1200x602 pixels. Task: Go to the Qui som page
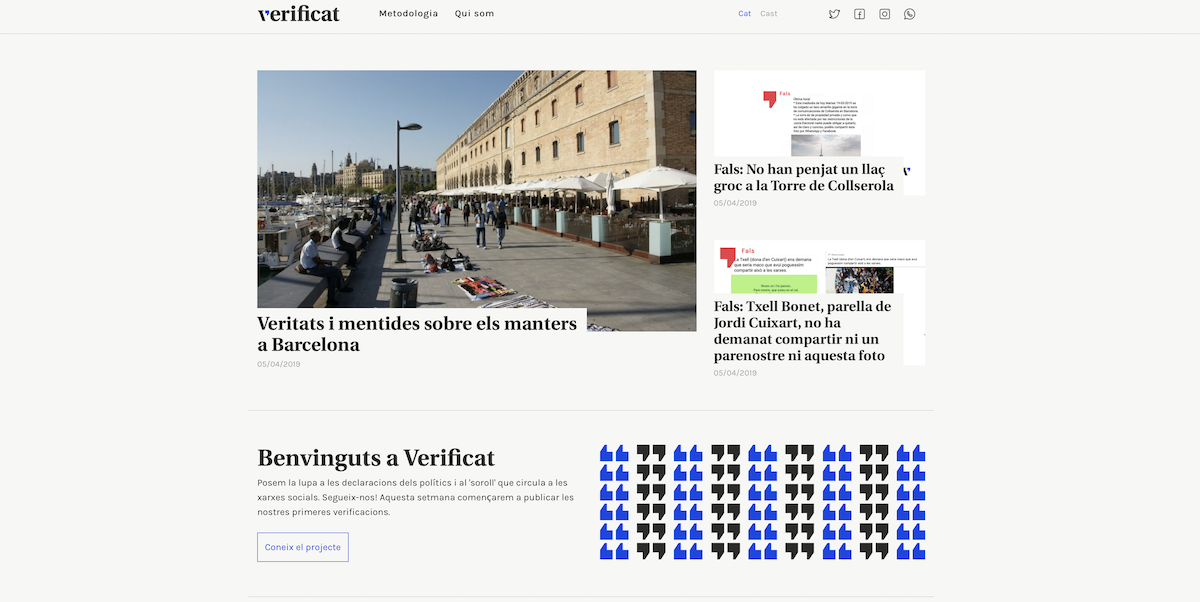[x=474, y=14]
